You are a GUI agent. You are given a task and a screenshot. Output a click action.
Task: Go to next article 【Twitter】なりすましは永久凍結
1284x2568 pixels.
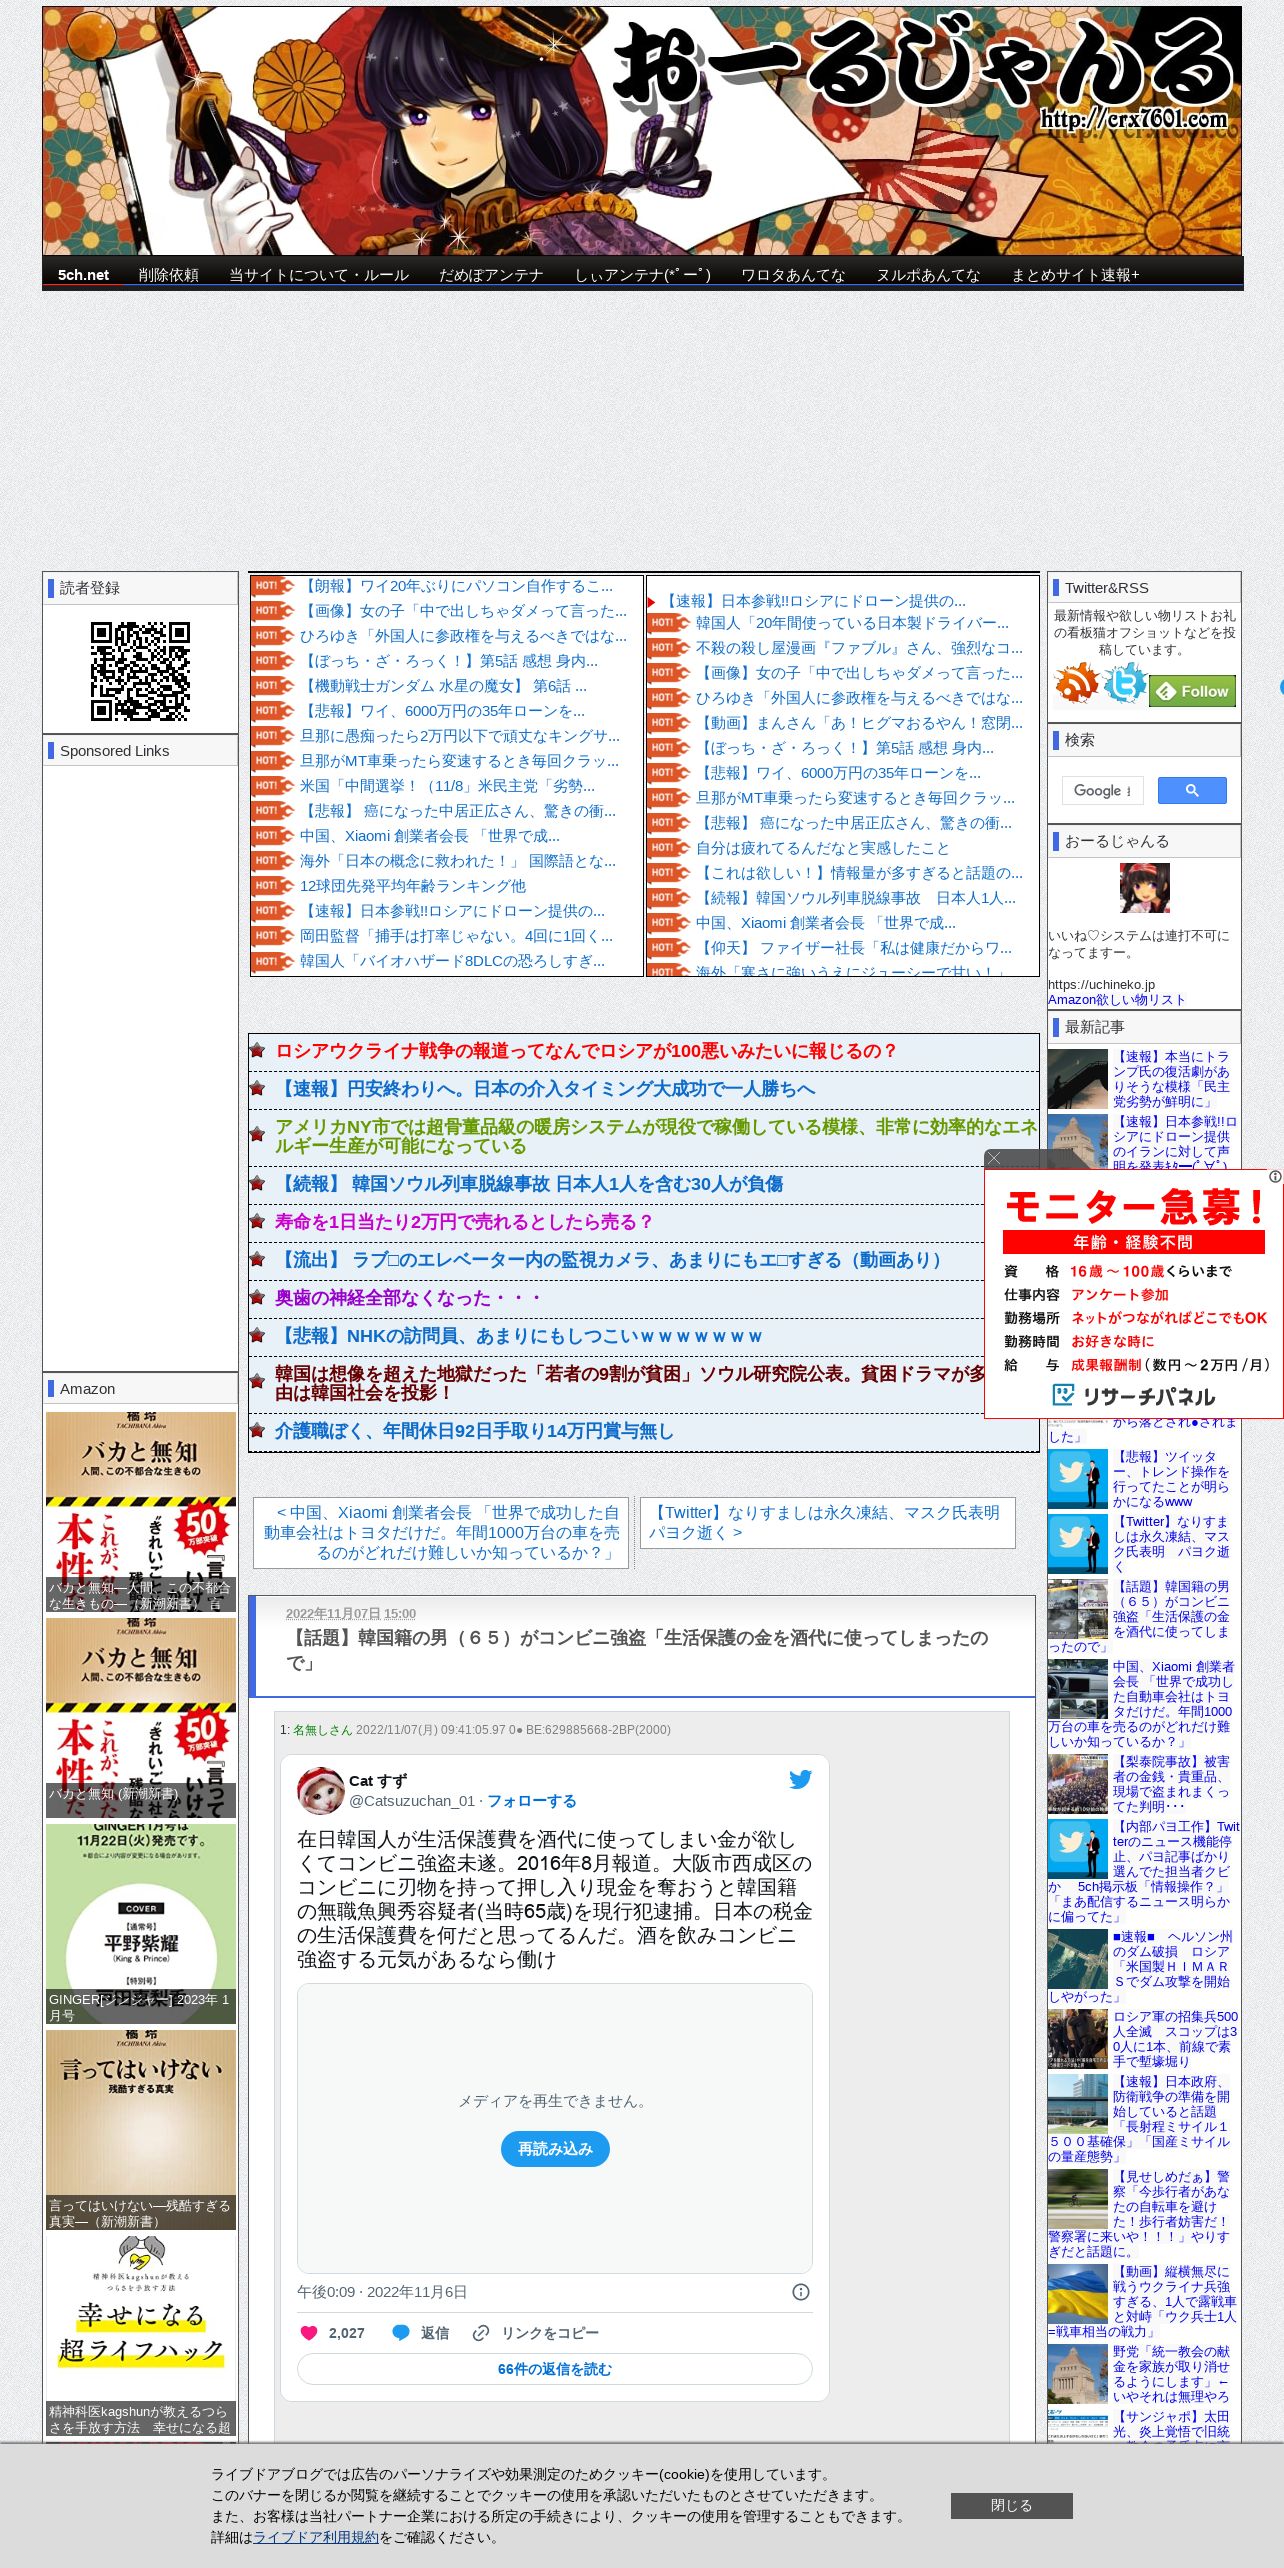(827, 1523)
